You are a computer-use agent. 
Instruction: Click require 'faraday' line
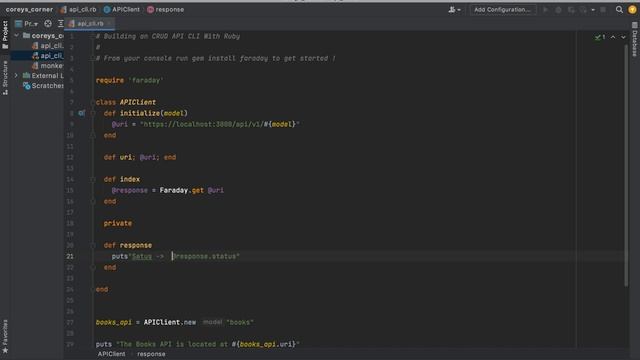(129, 80)
